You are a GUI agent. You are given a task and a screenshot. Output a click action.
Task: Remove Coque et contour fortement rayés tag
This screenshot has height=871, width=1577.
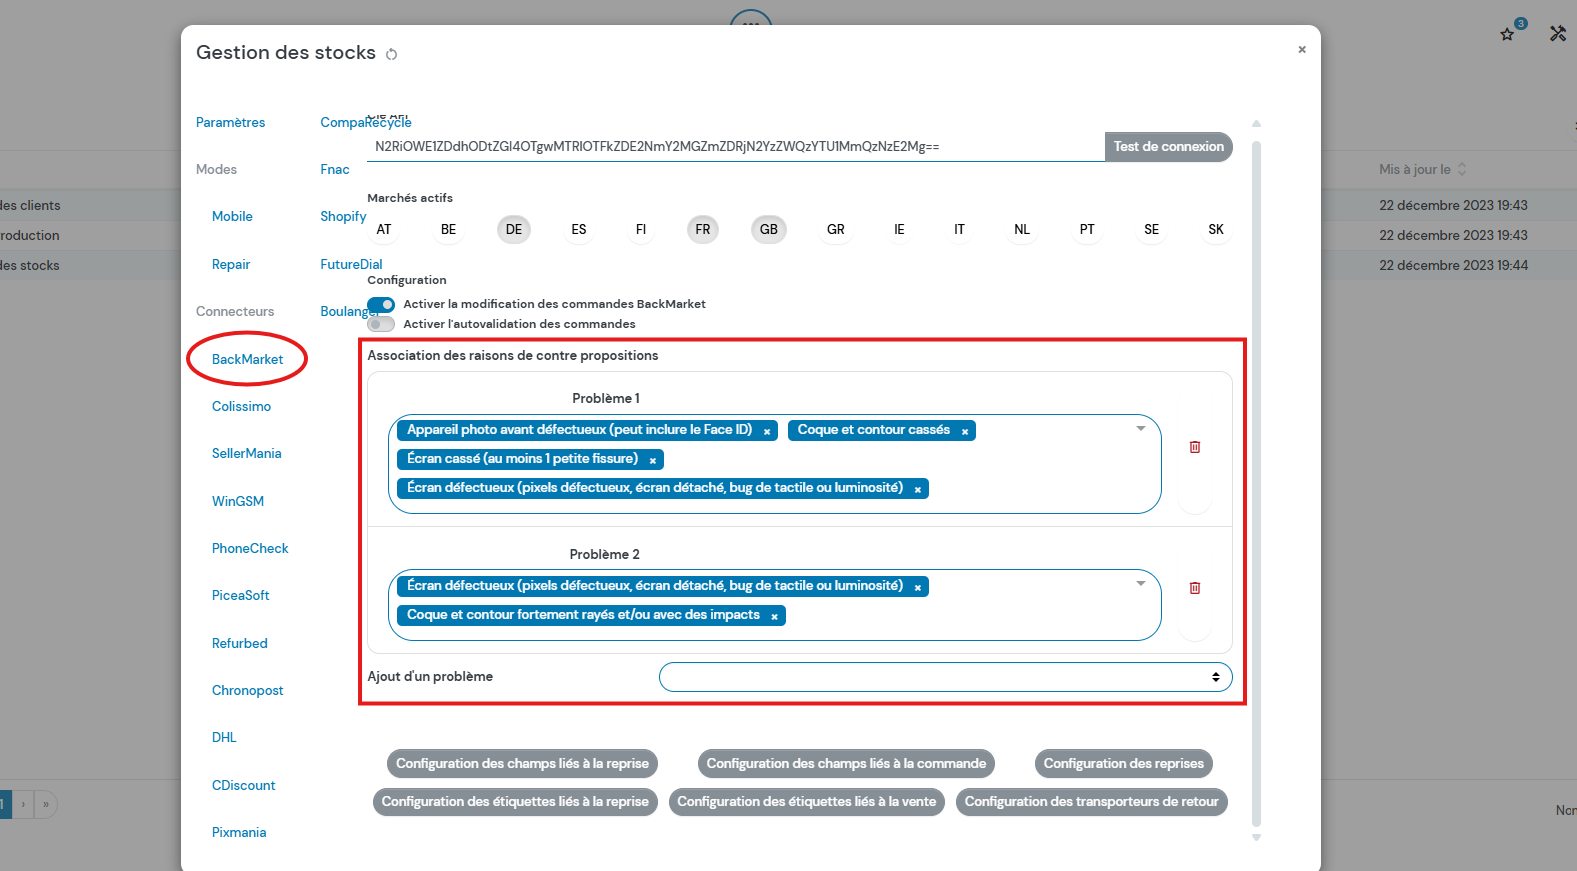(775, 617)
